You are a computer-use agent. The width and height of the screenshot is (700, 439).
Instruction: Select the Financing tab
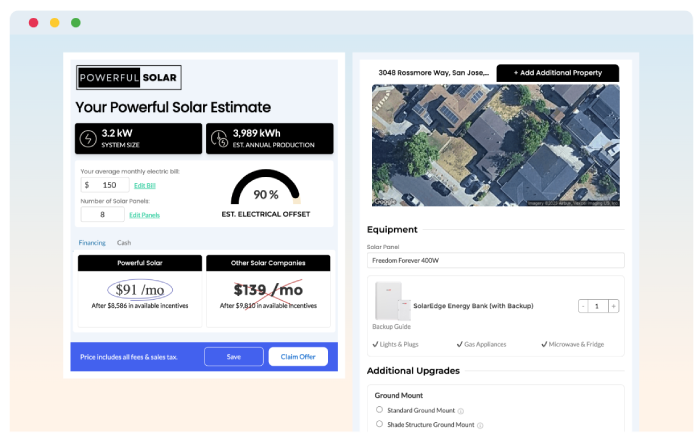(92, 243)
